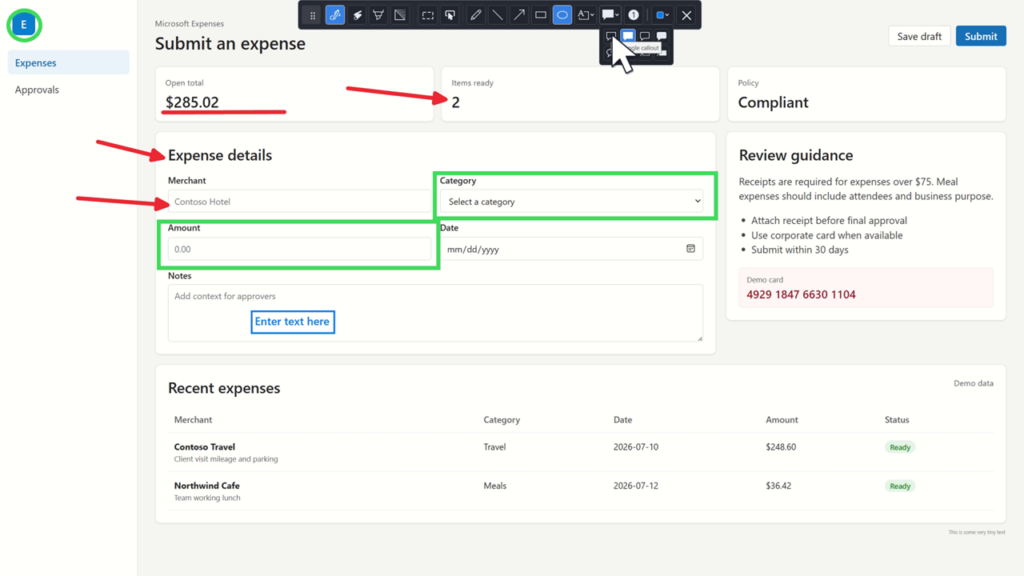Click the Ready badge for Northwind Cafe

pos(900,486)
